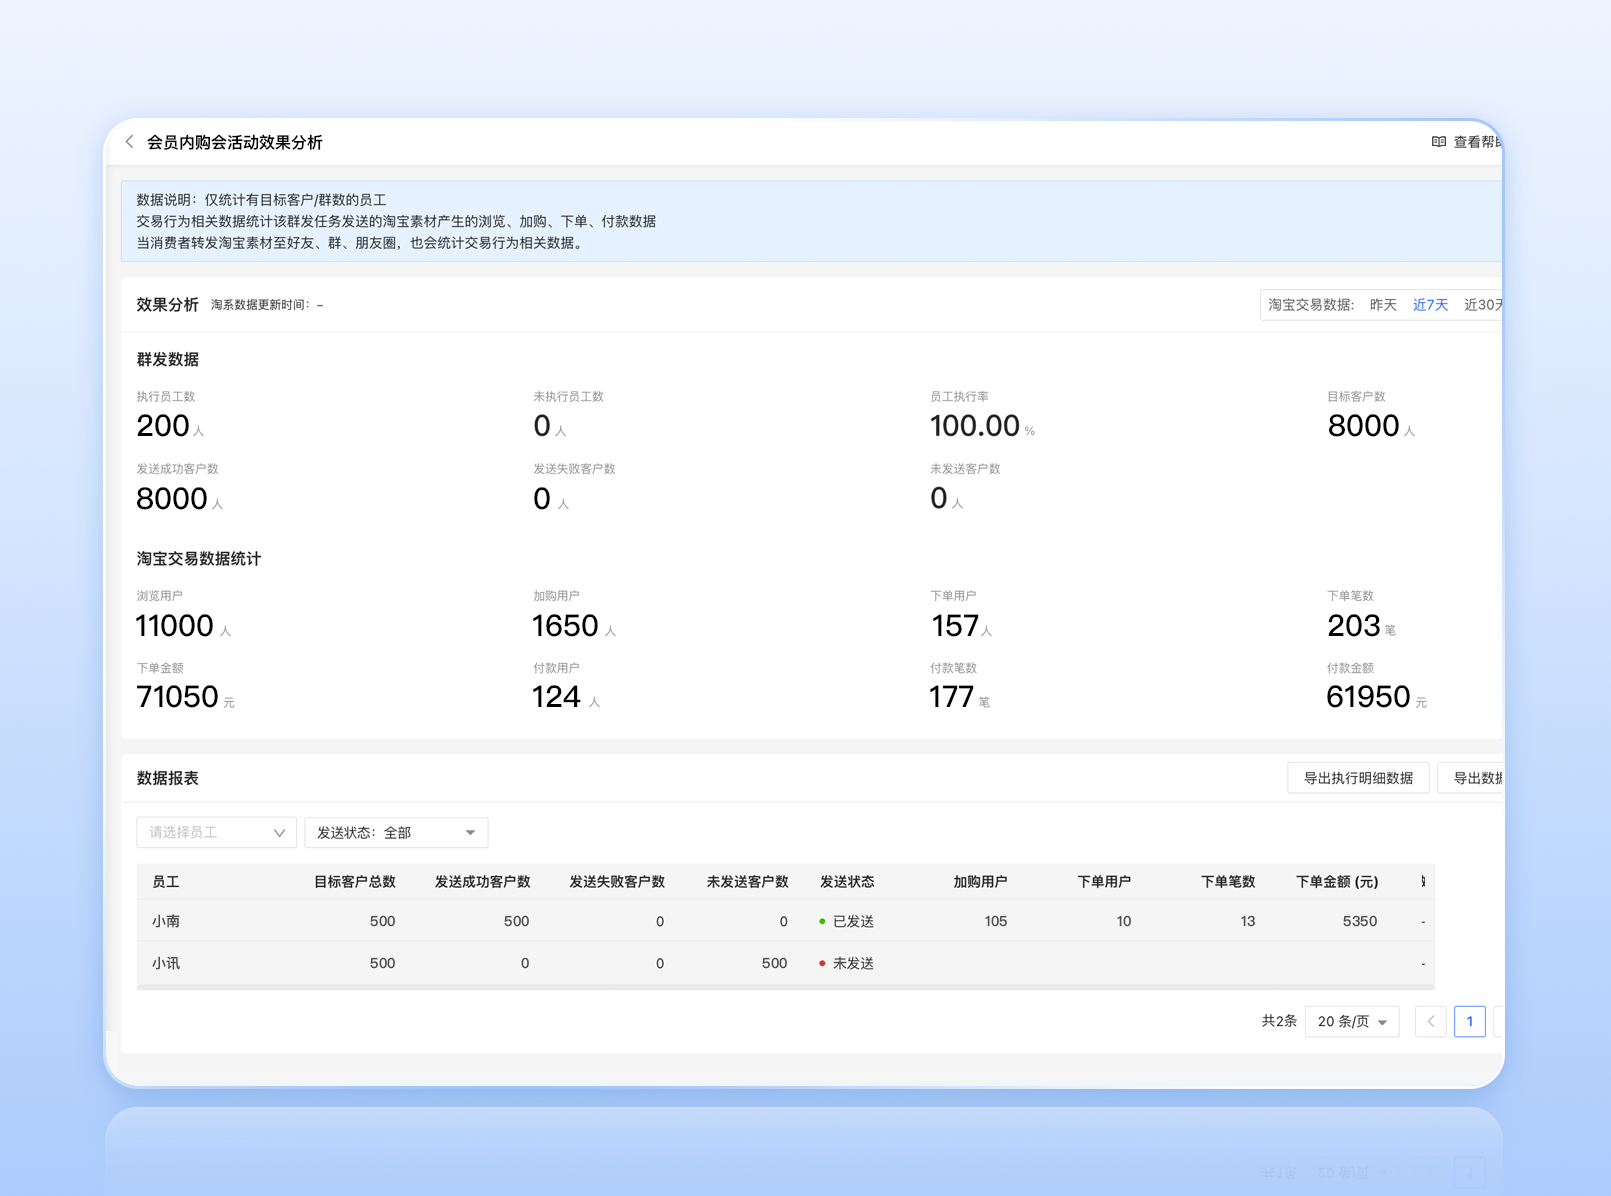Viewport: 1611px width, 1196px height.
Task: Click the 淘宝交易数据统计 section heading
Action: coord(199,559)
